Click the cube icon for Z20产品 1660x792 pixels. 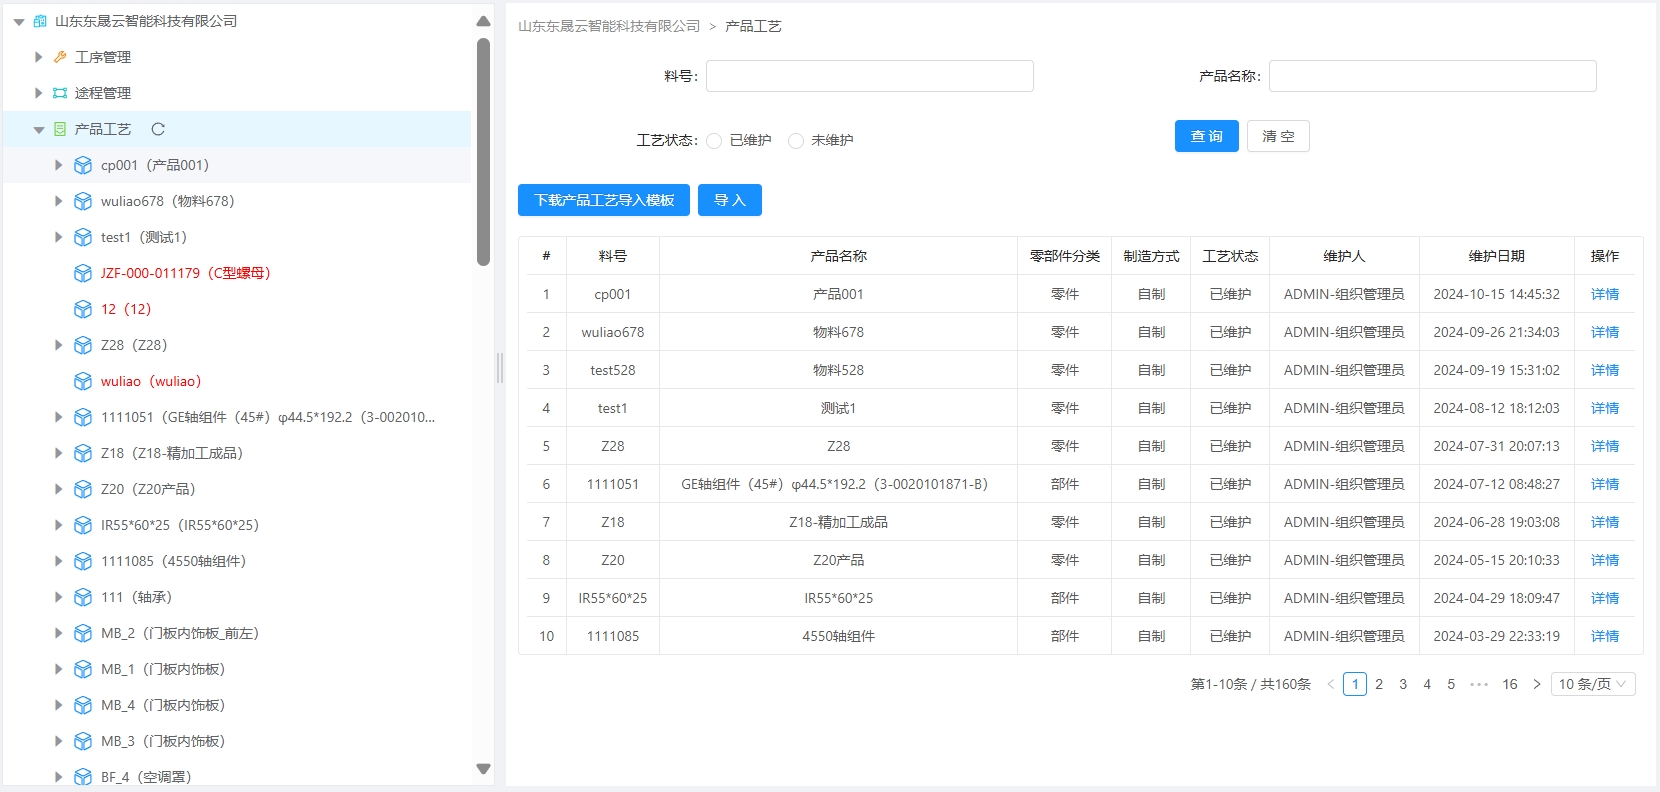tap(83, 489)
